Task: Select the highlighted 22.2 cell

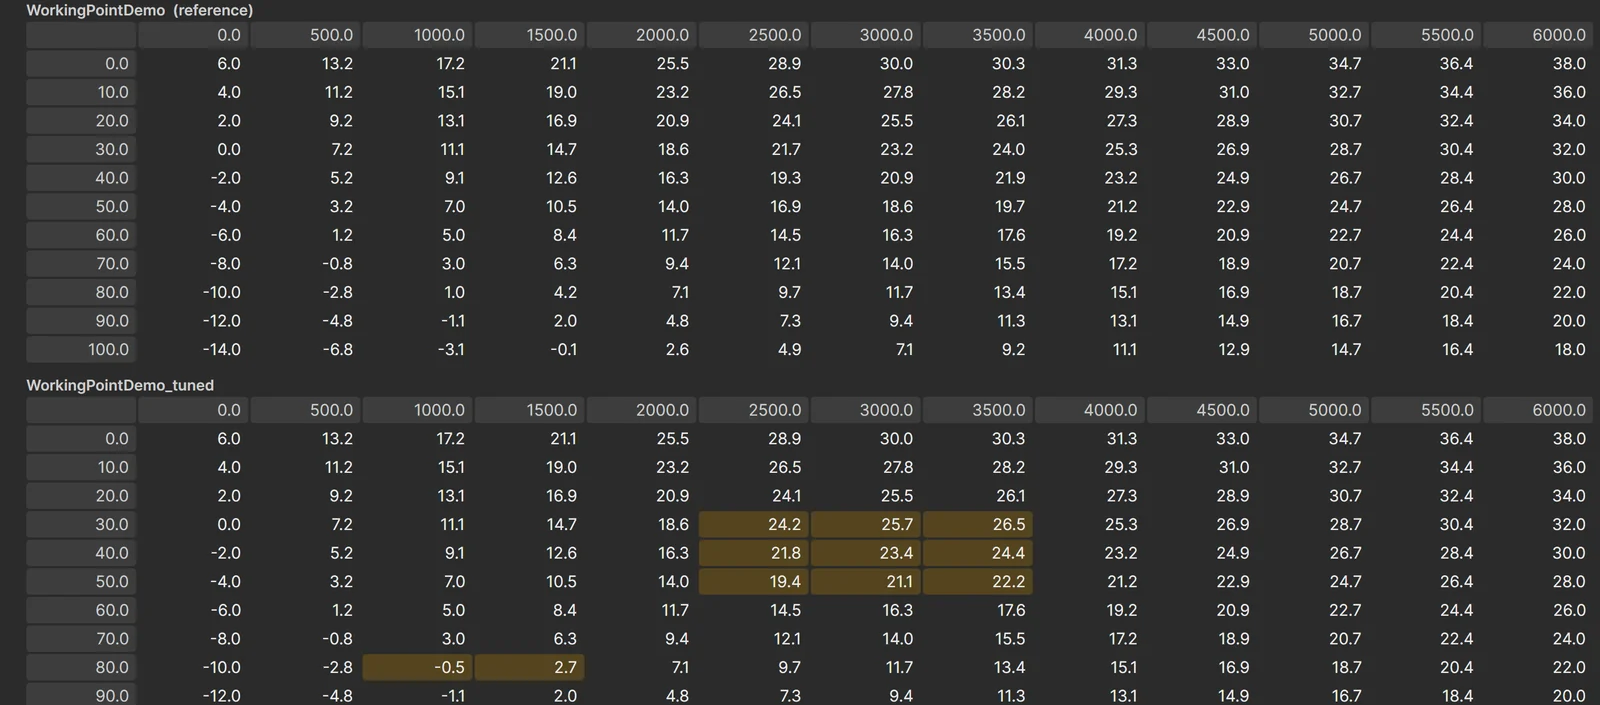Action: tap(978, 581)
